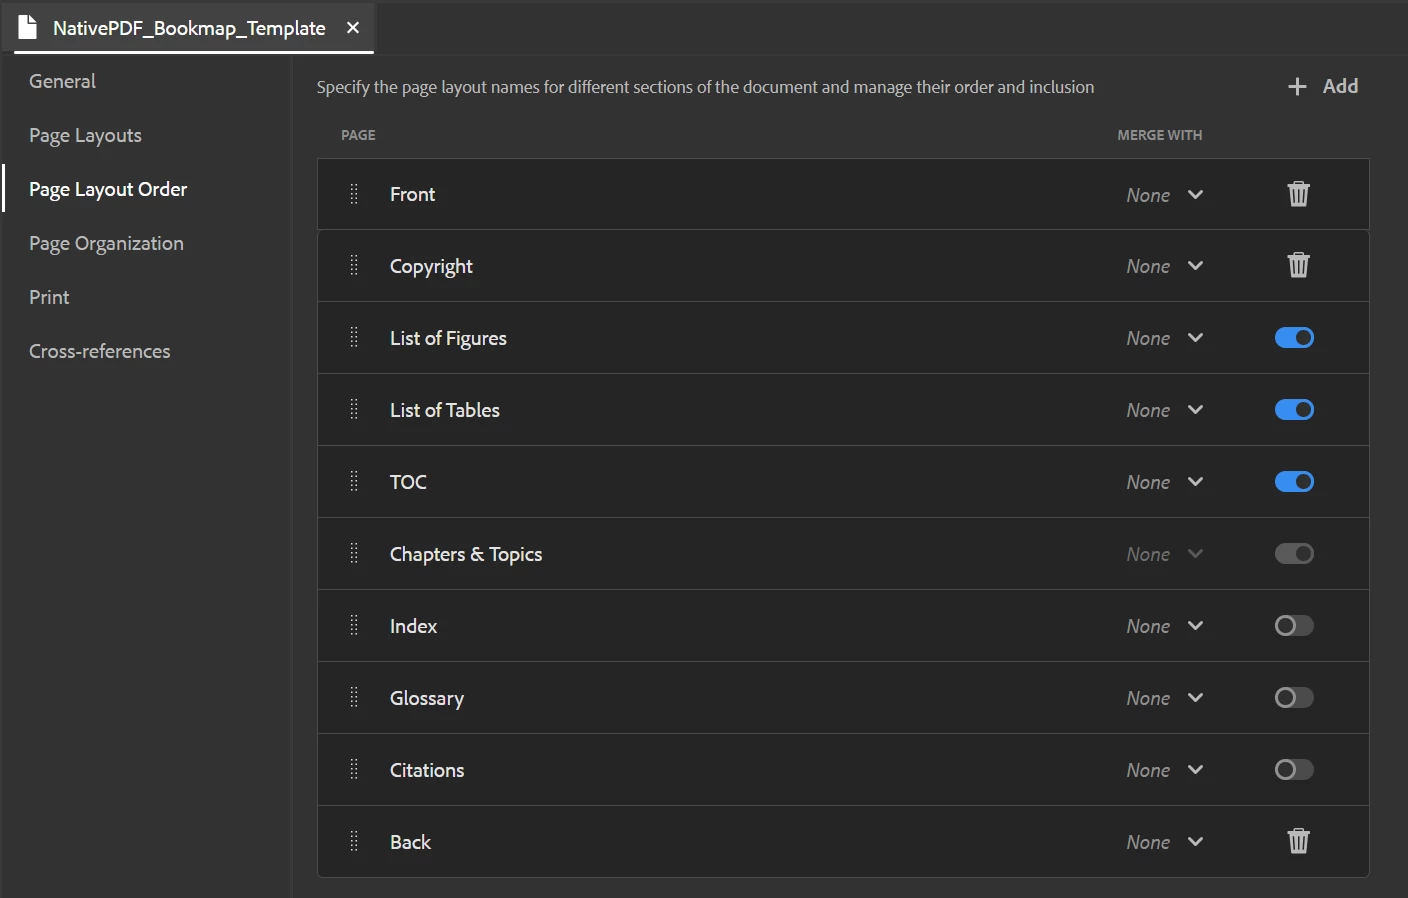Screen dimensions: 1408x898
Task: Click the List of Figures page name
Action: pyautogui.click(x=448, y=338)
